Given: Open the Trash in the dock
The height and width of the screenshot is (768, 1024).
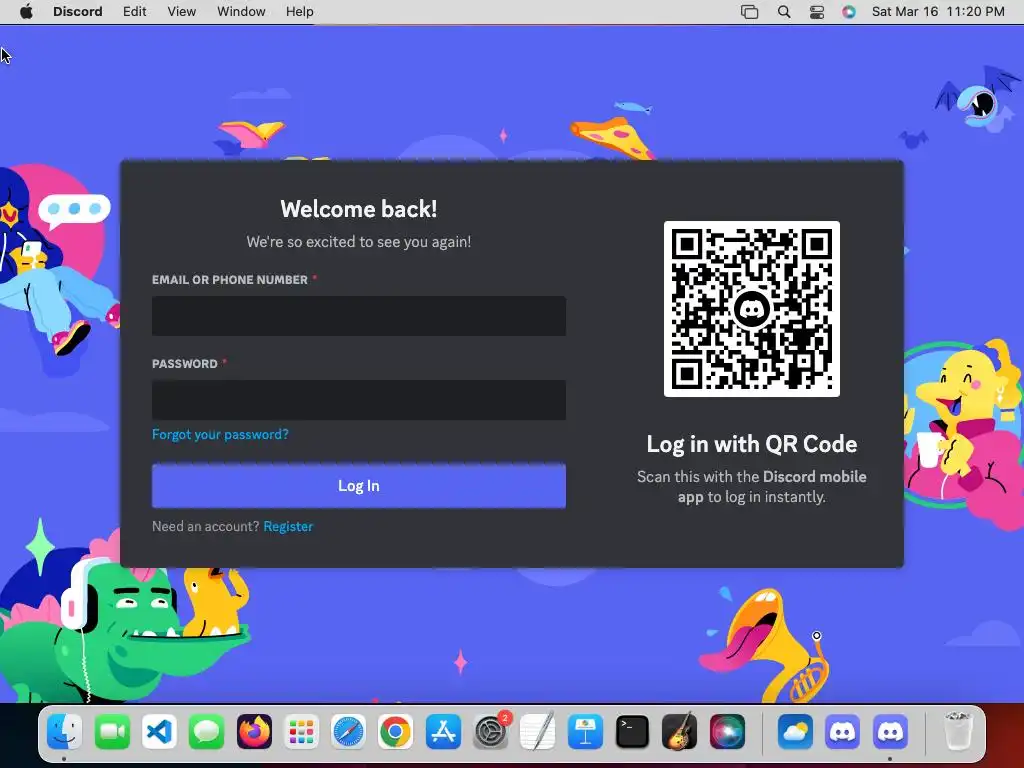Looking at the screenshot, I should pos(958,731).
